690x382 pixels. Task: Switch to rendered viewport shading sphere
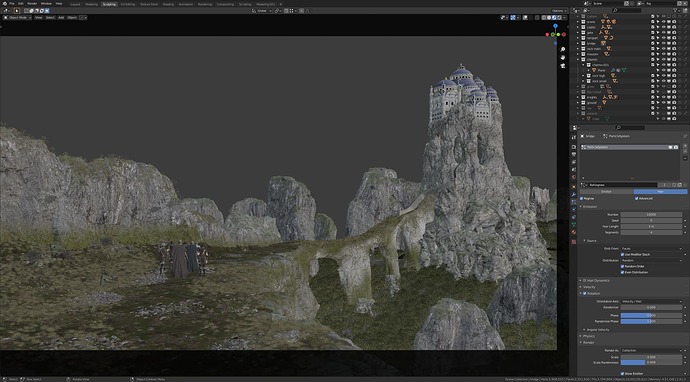pos(559,18)
